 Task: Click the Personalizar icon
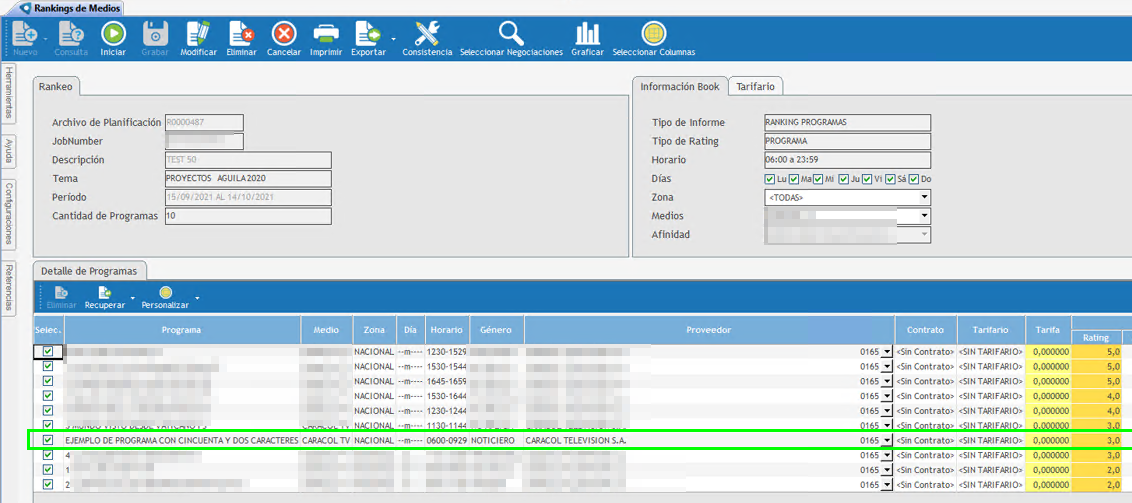pyautogui.click(x=165, y=292)
